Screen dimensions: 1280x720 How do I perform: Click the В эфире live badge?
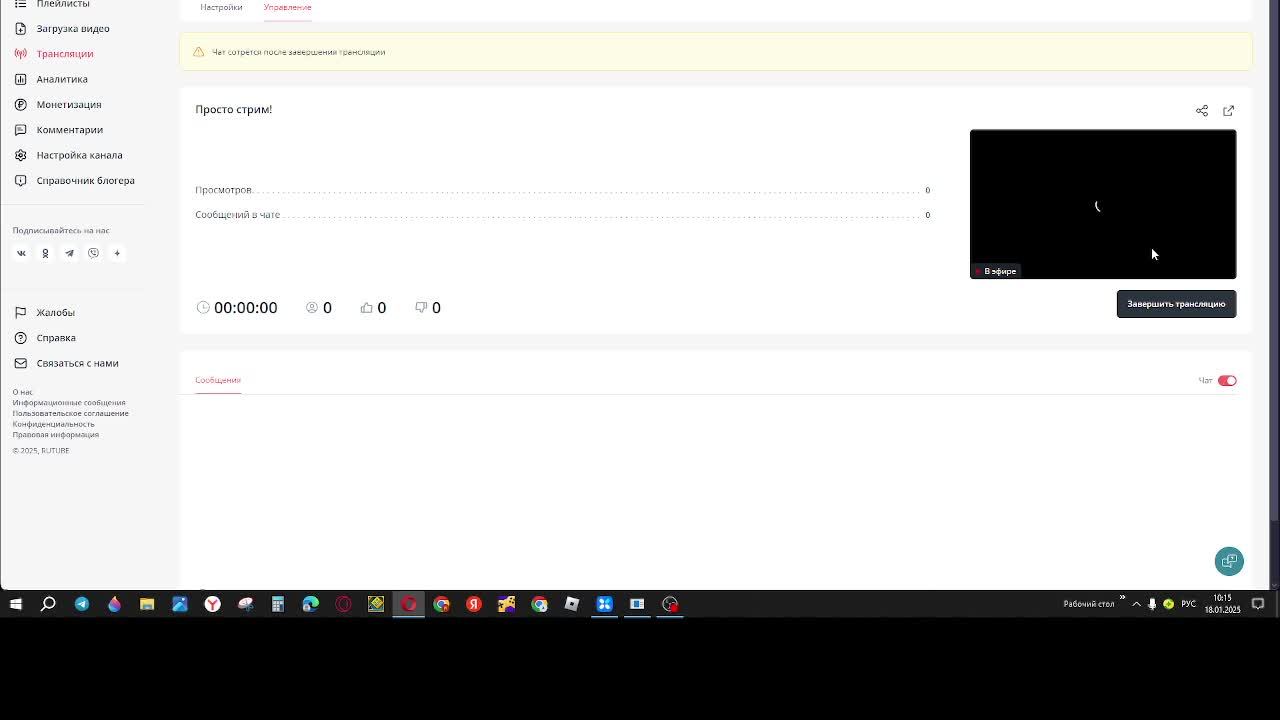click(x=995, y=271)
